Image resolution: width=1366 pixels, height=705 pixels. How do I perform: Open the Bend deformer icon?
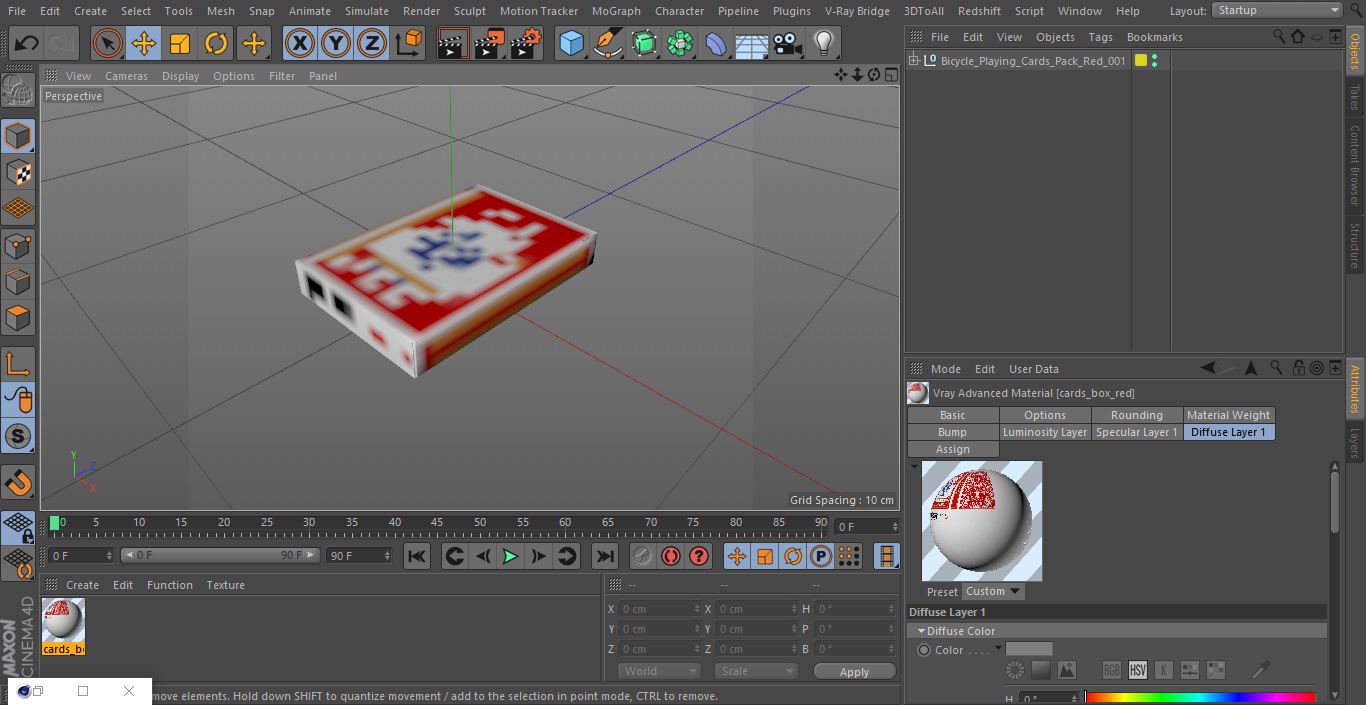pyautogui.click(x=716, y=44)
